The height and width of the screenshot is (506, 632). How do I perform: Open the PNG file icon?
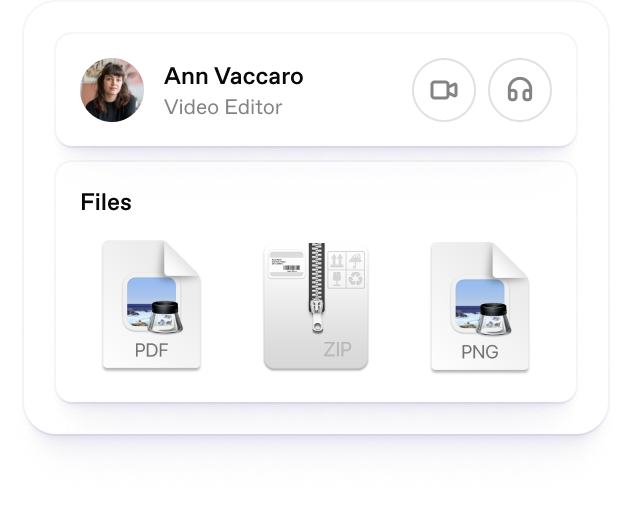(x=480, y=306)
